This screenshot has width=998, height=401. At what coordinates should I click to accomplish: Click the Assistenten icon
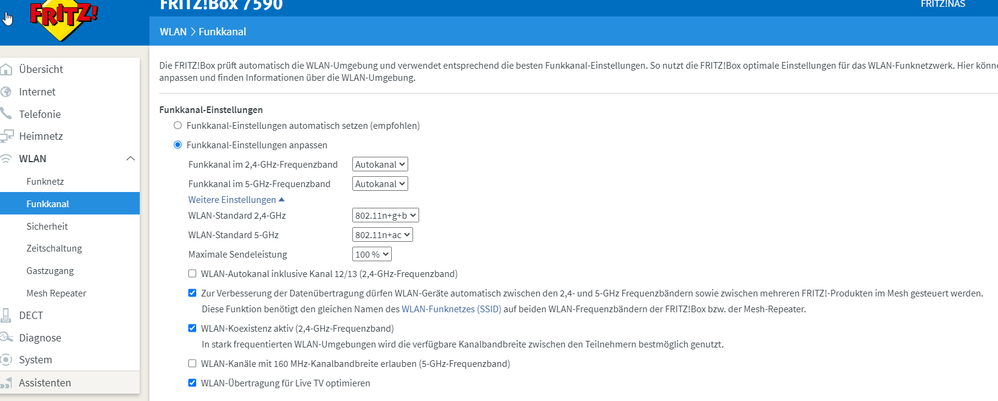[x=6, y=383]
